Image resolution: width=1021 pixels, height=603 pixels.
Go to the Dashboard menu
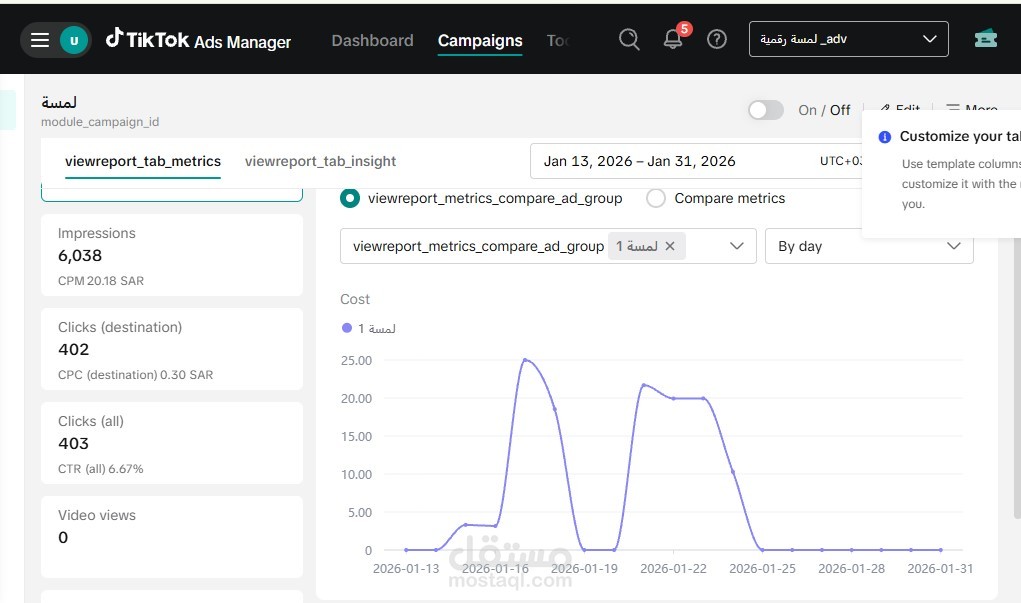click(x=372, y=41)
